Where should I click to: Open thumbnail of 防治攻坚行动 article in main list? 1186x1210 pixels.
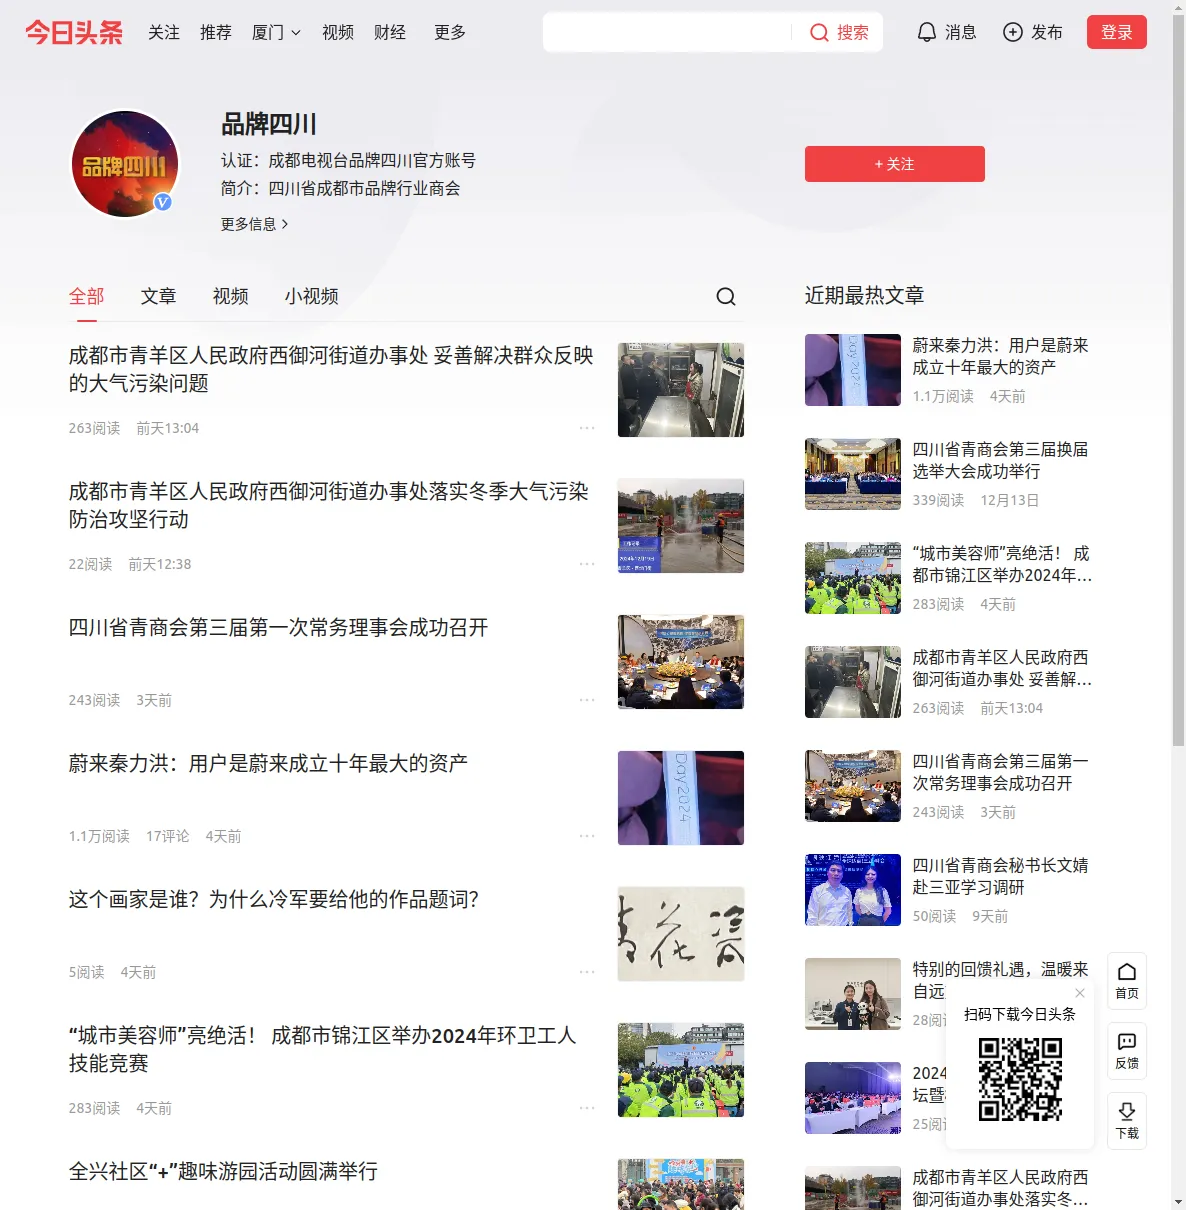coord(681,526)
